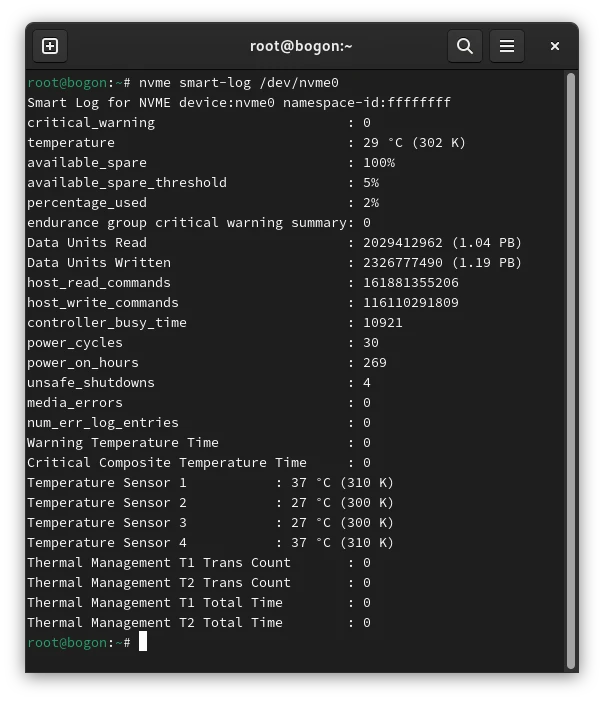
Task: Click the typed nvme smart-log command text
Action: [x=239, y=83]
